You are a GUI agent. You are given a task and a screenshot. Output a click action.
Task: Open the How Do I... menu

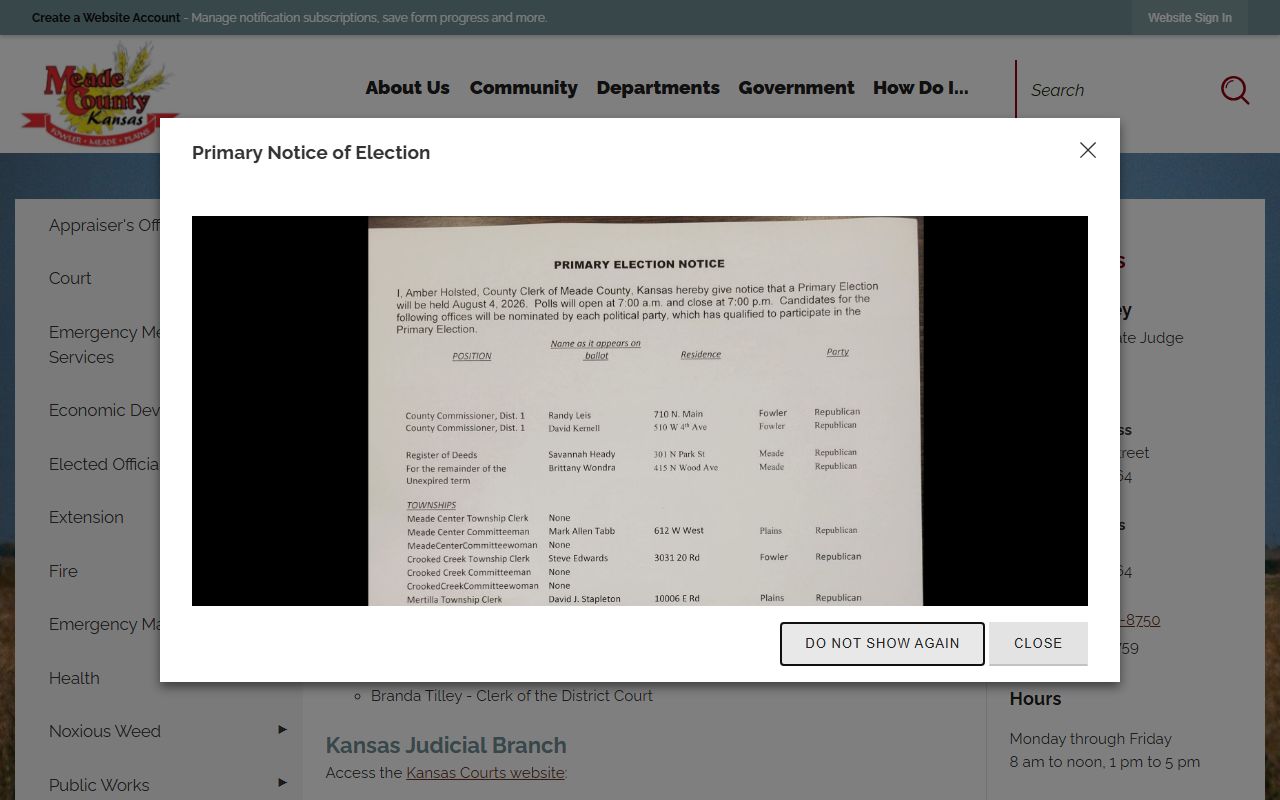(x=920, y=88)
